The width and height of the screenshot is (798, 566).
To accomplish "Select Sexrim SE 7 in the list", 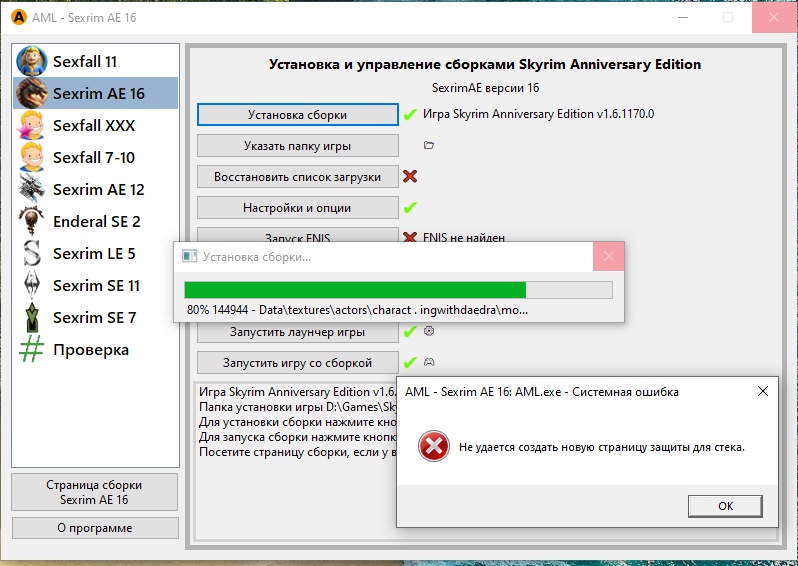I will click(x=96, y=318).
